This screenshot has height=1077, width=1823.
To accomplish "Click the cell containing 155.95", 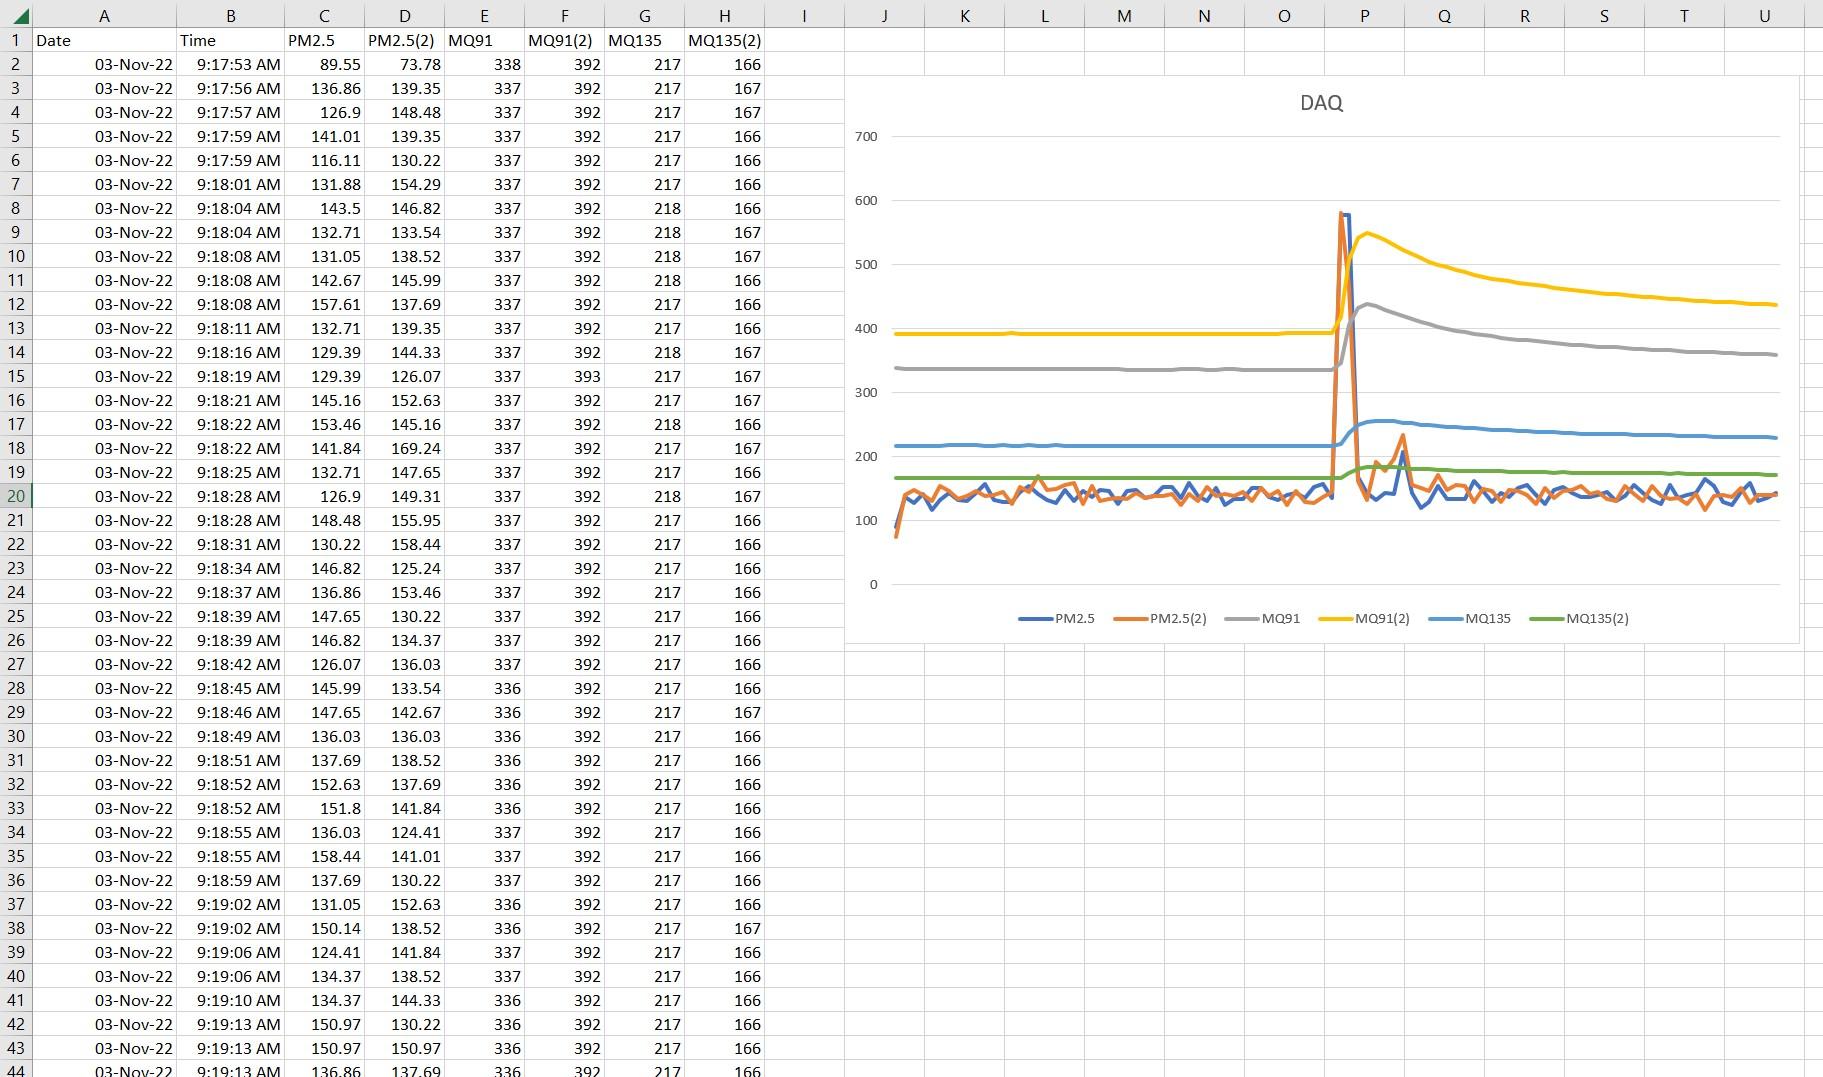I will point(404,520).
